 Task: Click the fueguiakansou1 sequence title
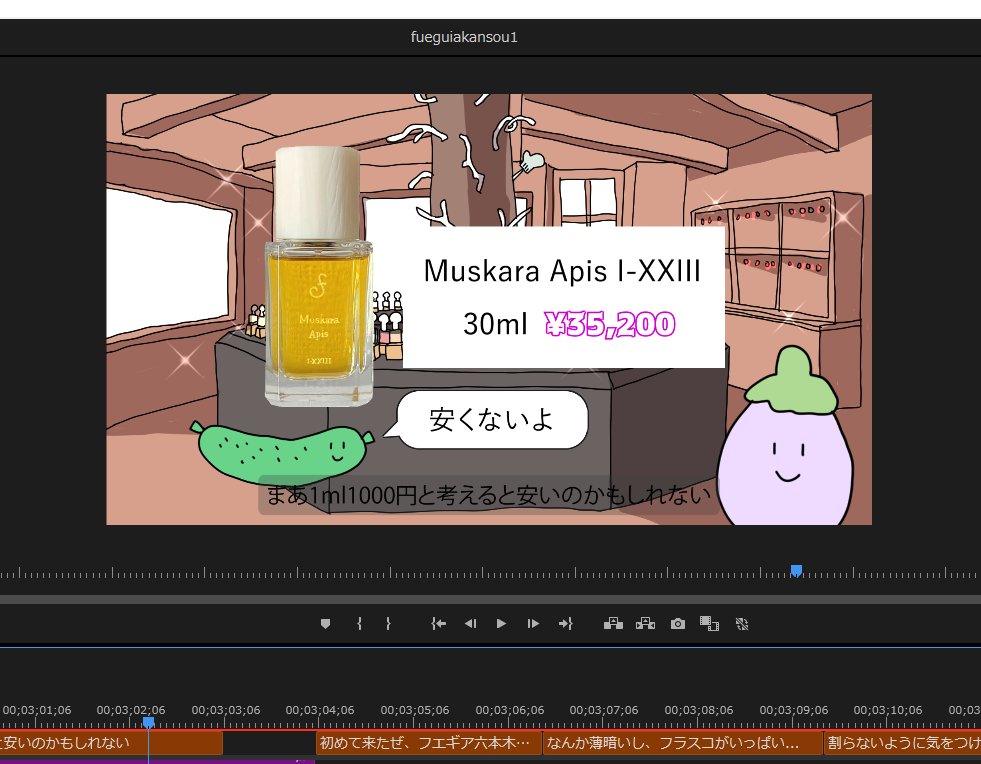(x=464, y=37)
